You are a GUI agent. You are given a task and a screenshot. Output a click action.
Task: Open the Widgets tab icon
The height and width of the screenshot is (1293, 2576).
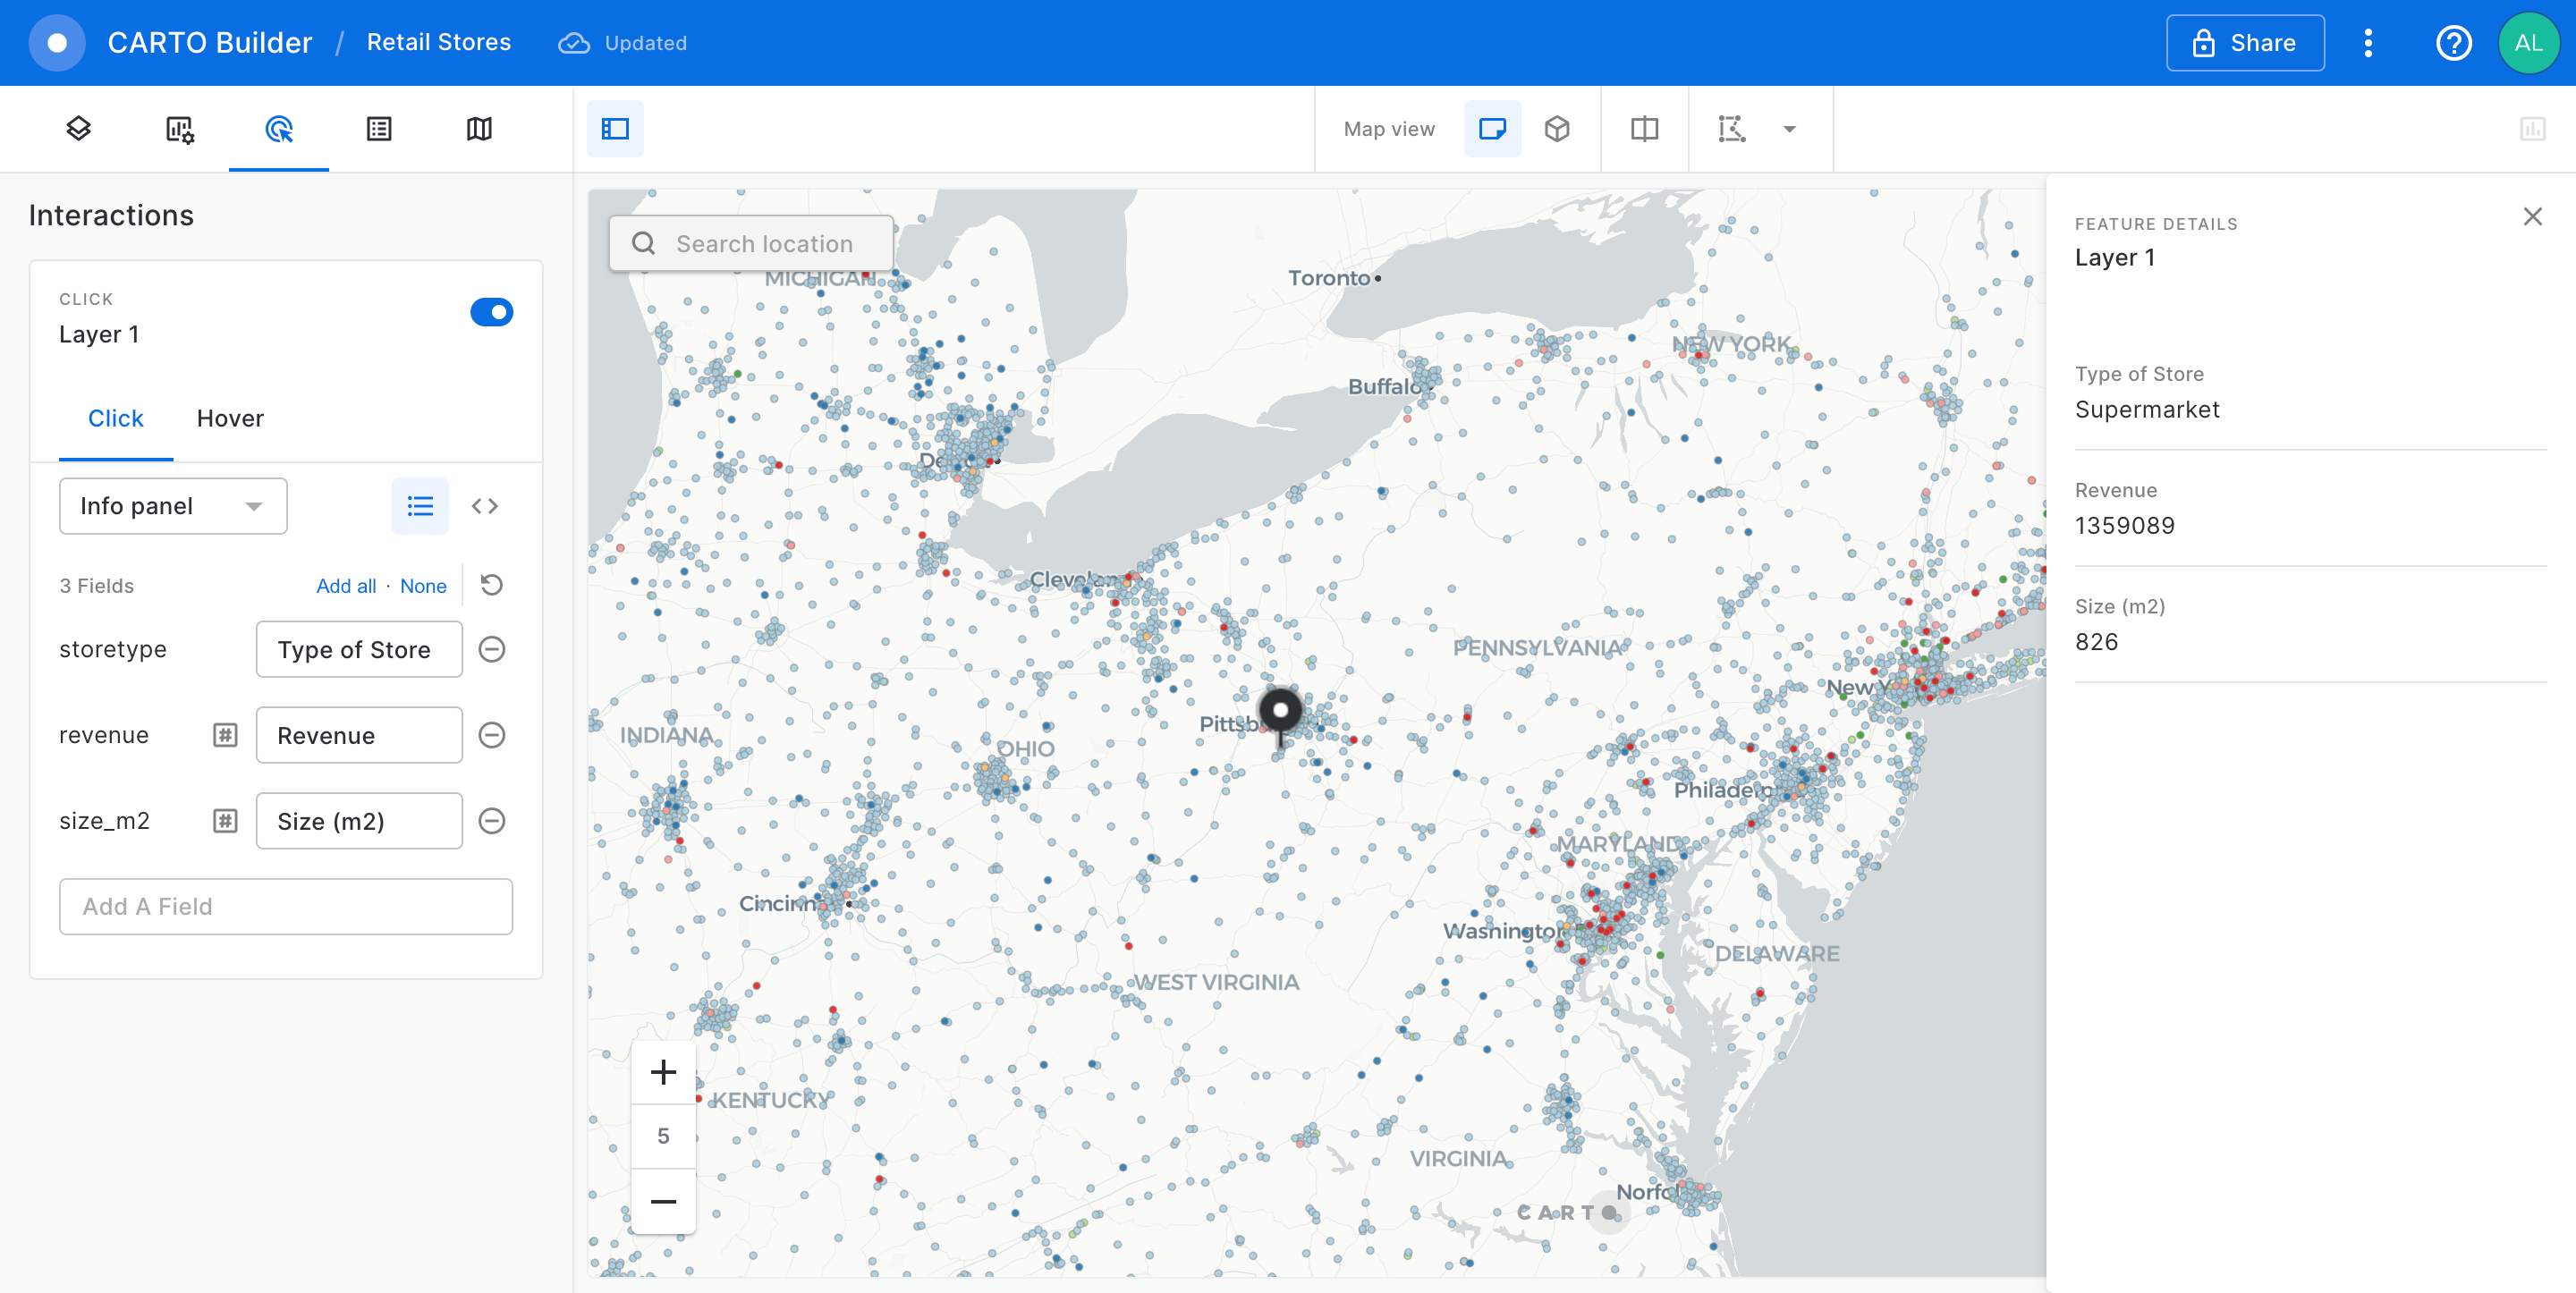pyautogui.click(x=179, y=128)
